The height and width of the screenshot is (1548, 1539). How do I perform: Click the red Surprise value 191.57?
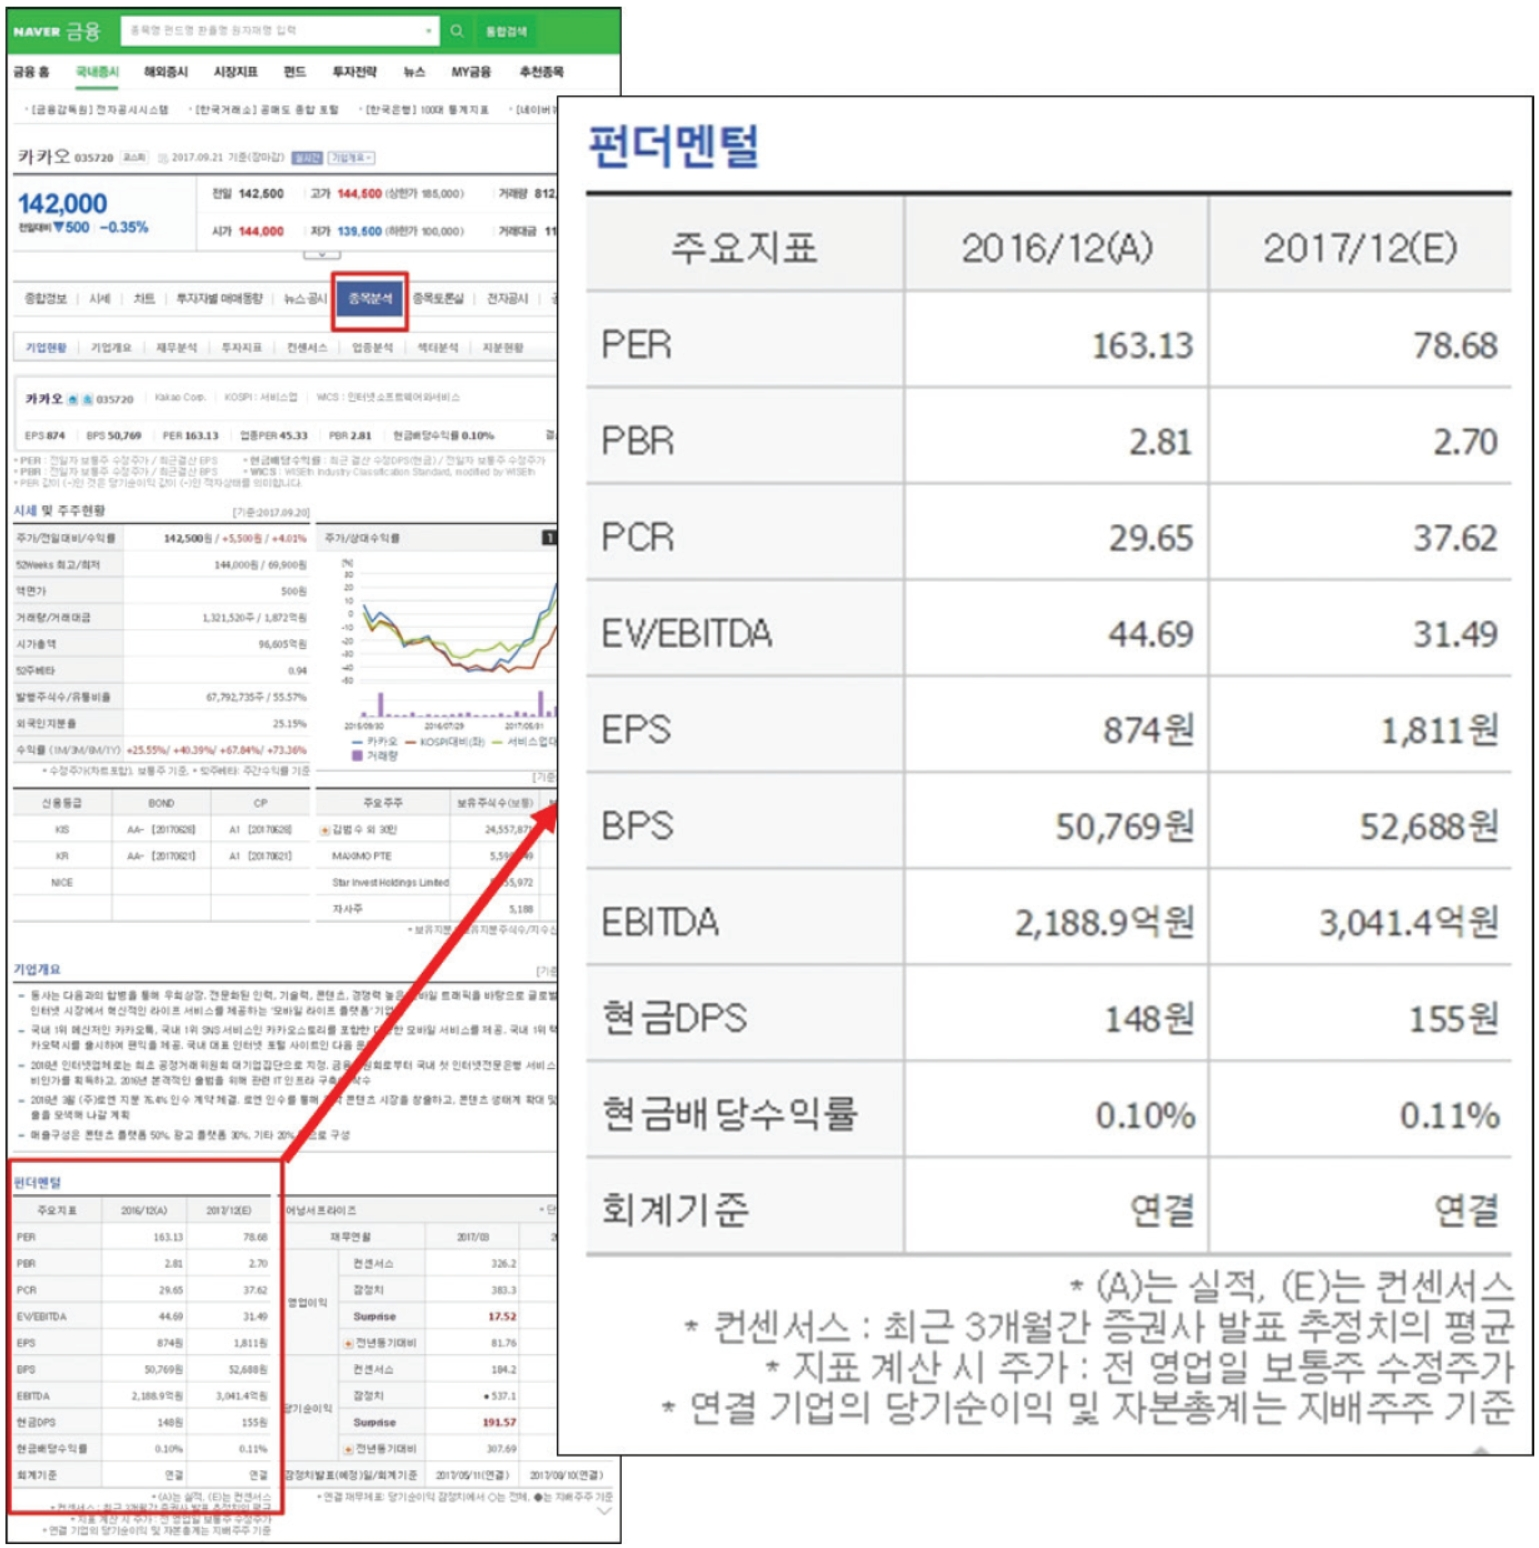point(499,1423)
